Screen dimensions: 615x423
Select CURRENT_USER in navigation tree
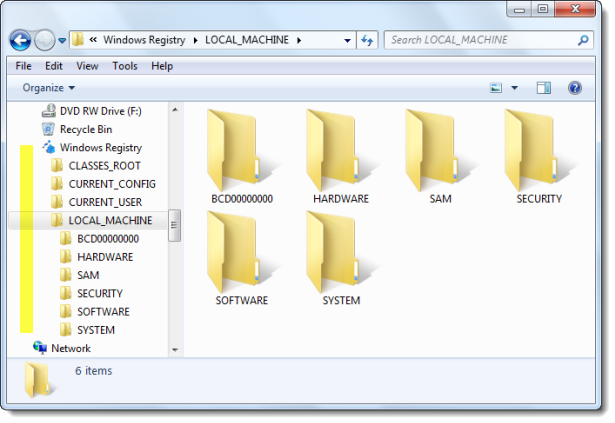tap(105, 202)
